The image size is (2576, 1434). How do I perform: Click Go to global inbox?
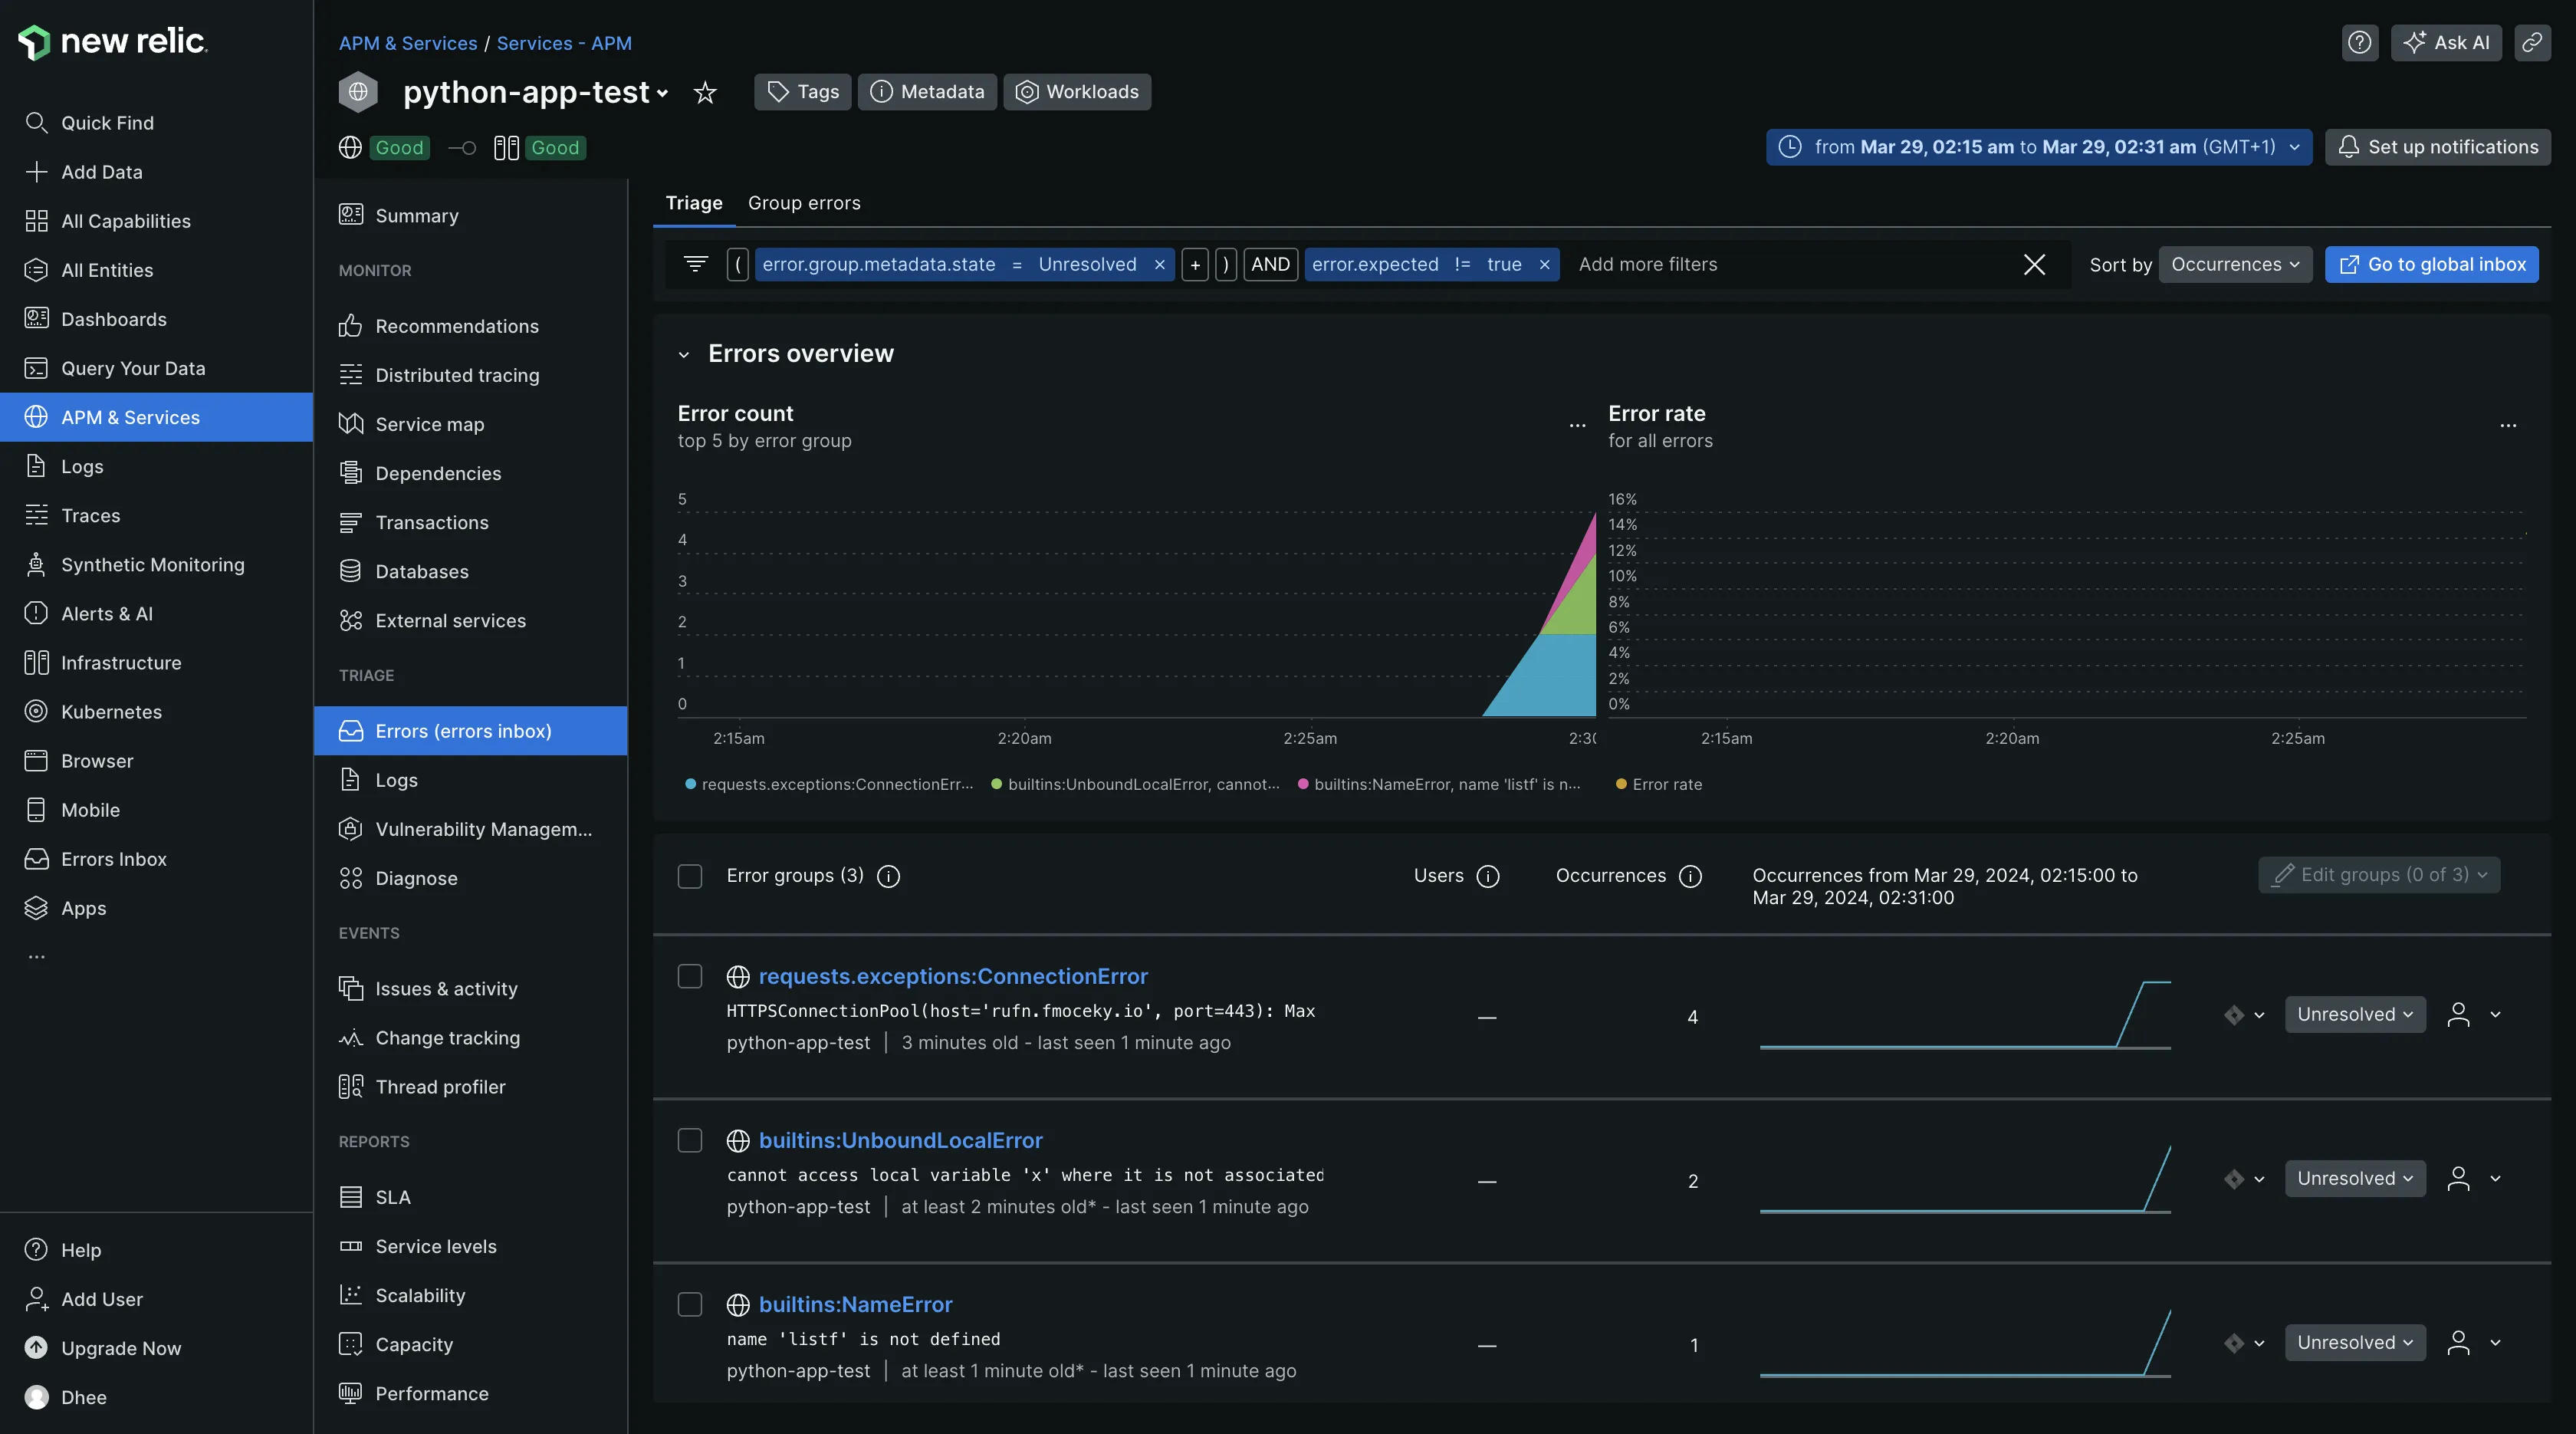pos(2432,264)
